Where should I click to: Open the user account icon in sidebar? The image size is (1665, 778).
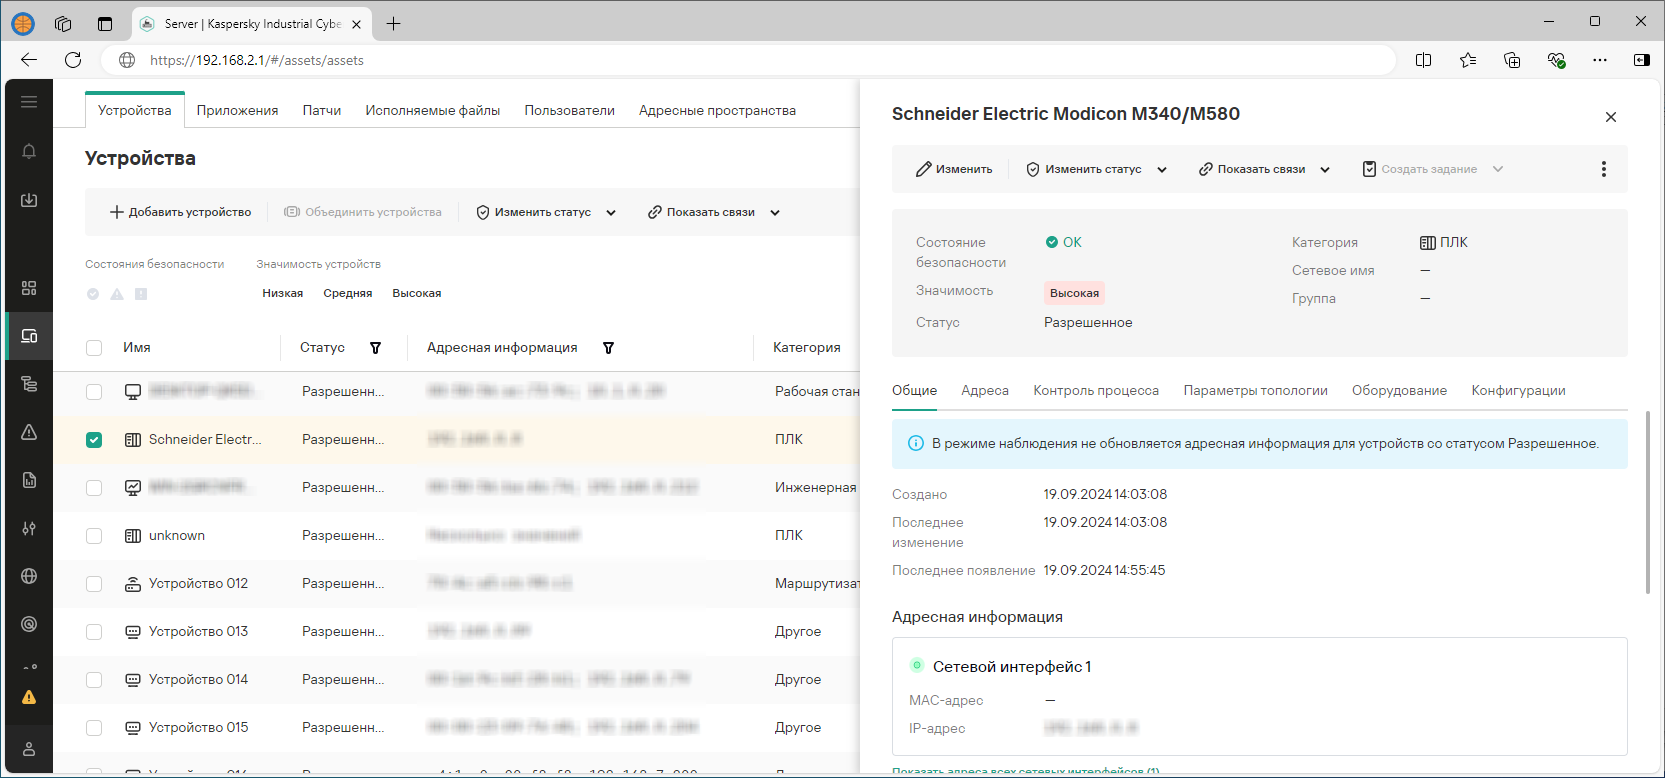(x=29, y=749)
